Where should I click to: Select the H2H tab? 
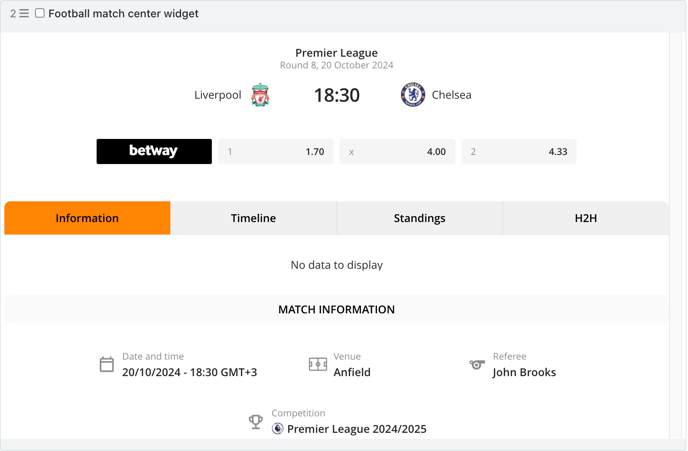click(x=586, y=218)
